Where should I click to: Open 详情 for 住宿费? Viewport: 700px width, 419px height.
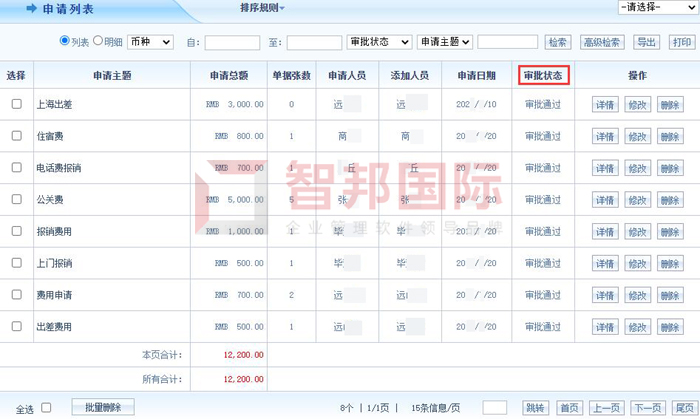pos(605,137)
